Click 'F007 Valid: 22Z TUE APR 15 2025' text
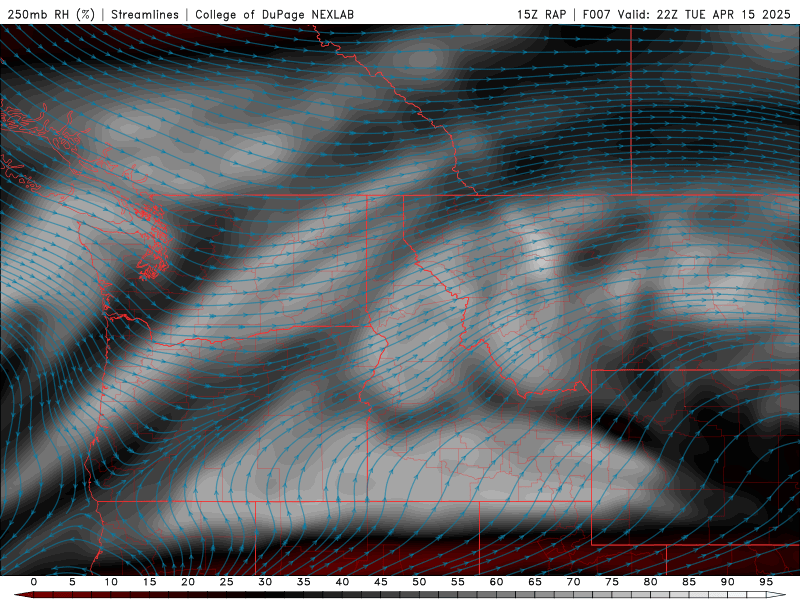 (686, 14)
